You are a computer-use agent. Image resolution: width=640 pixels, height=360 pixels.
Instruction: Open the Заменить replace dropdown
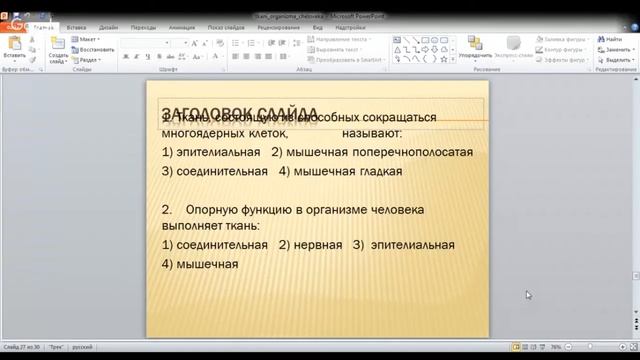(633, 50)
